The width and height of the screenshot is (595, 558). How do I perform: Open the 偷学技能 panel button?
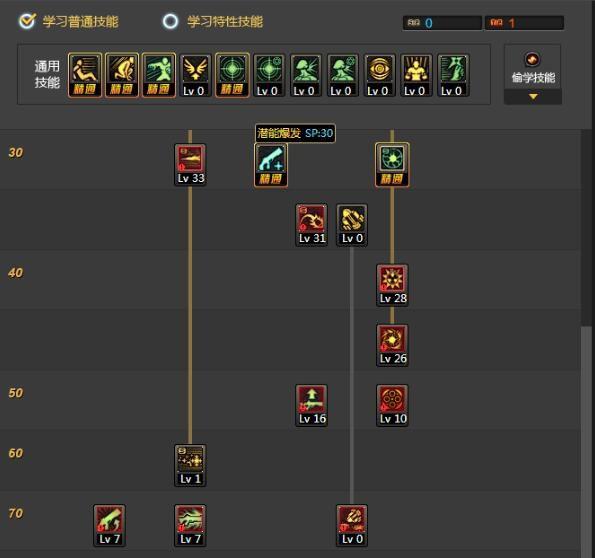533,68
